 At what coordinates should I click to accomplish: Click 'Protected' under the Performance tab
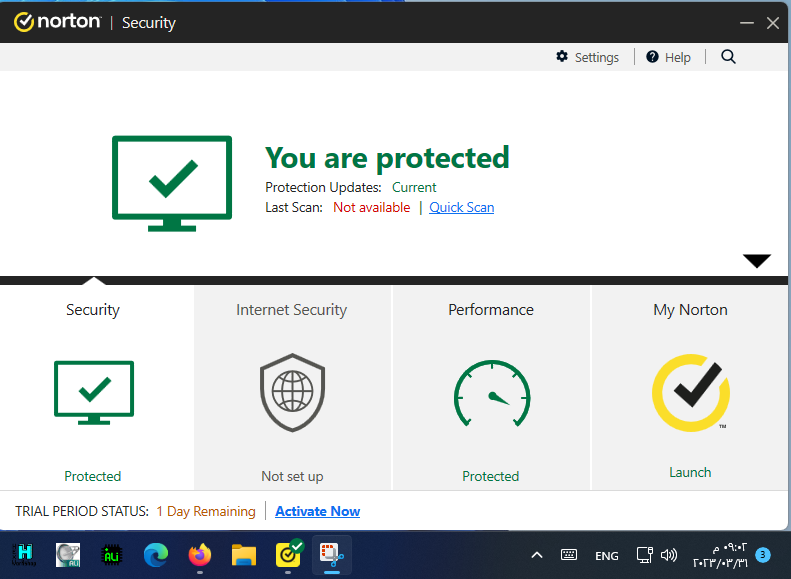(491, 476)
